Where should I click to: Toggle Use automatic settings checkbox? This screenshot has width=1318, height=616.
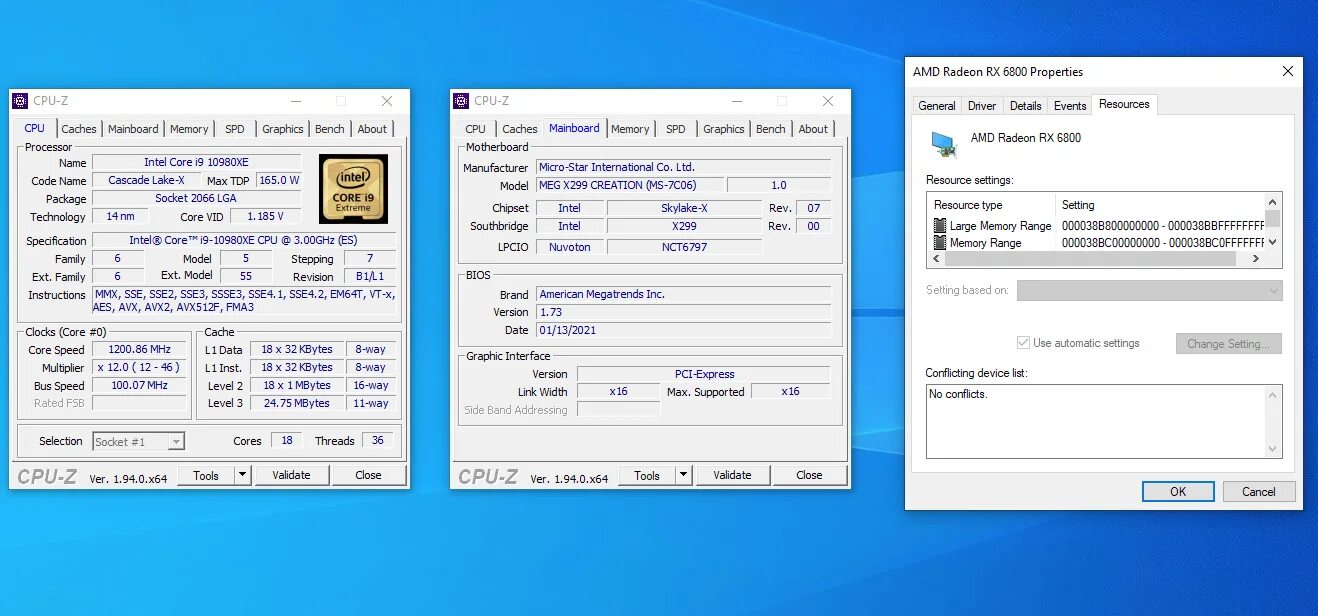point(1023,343)
